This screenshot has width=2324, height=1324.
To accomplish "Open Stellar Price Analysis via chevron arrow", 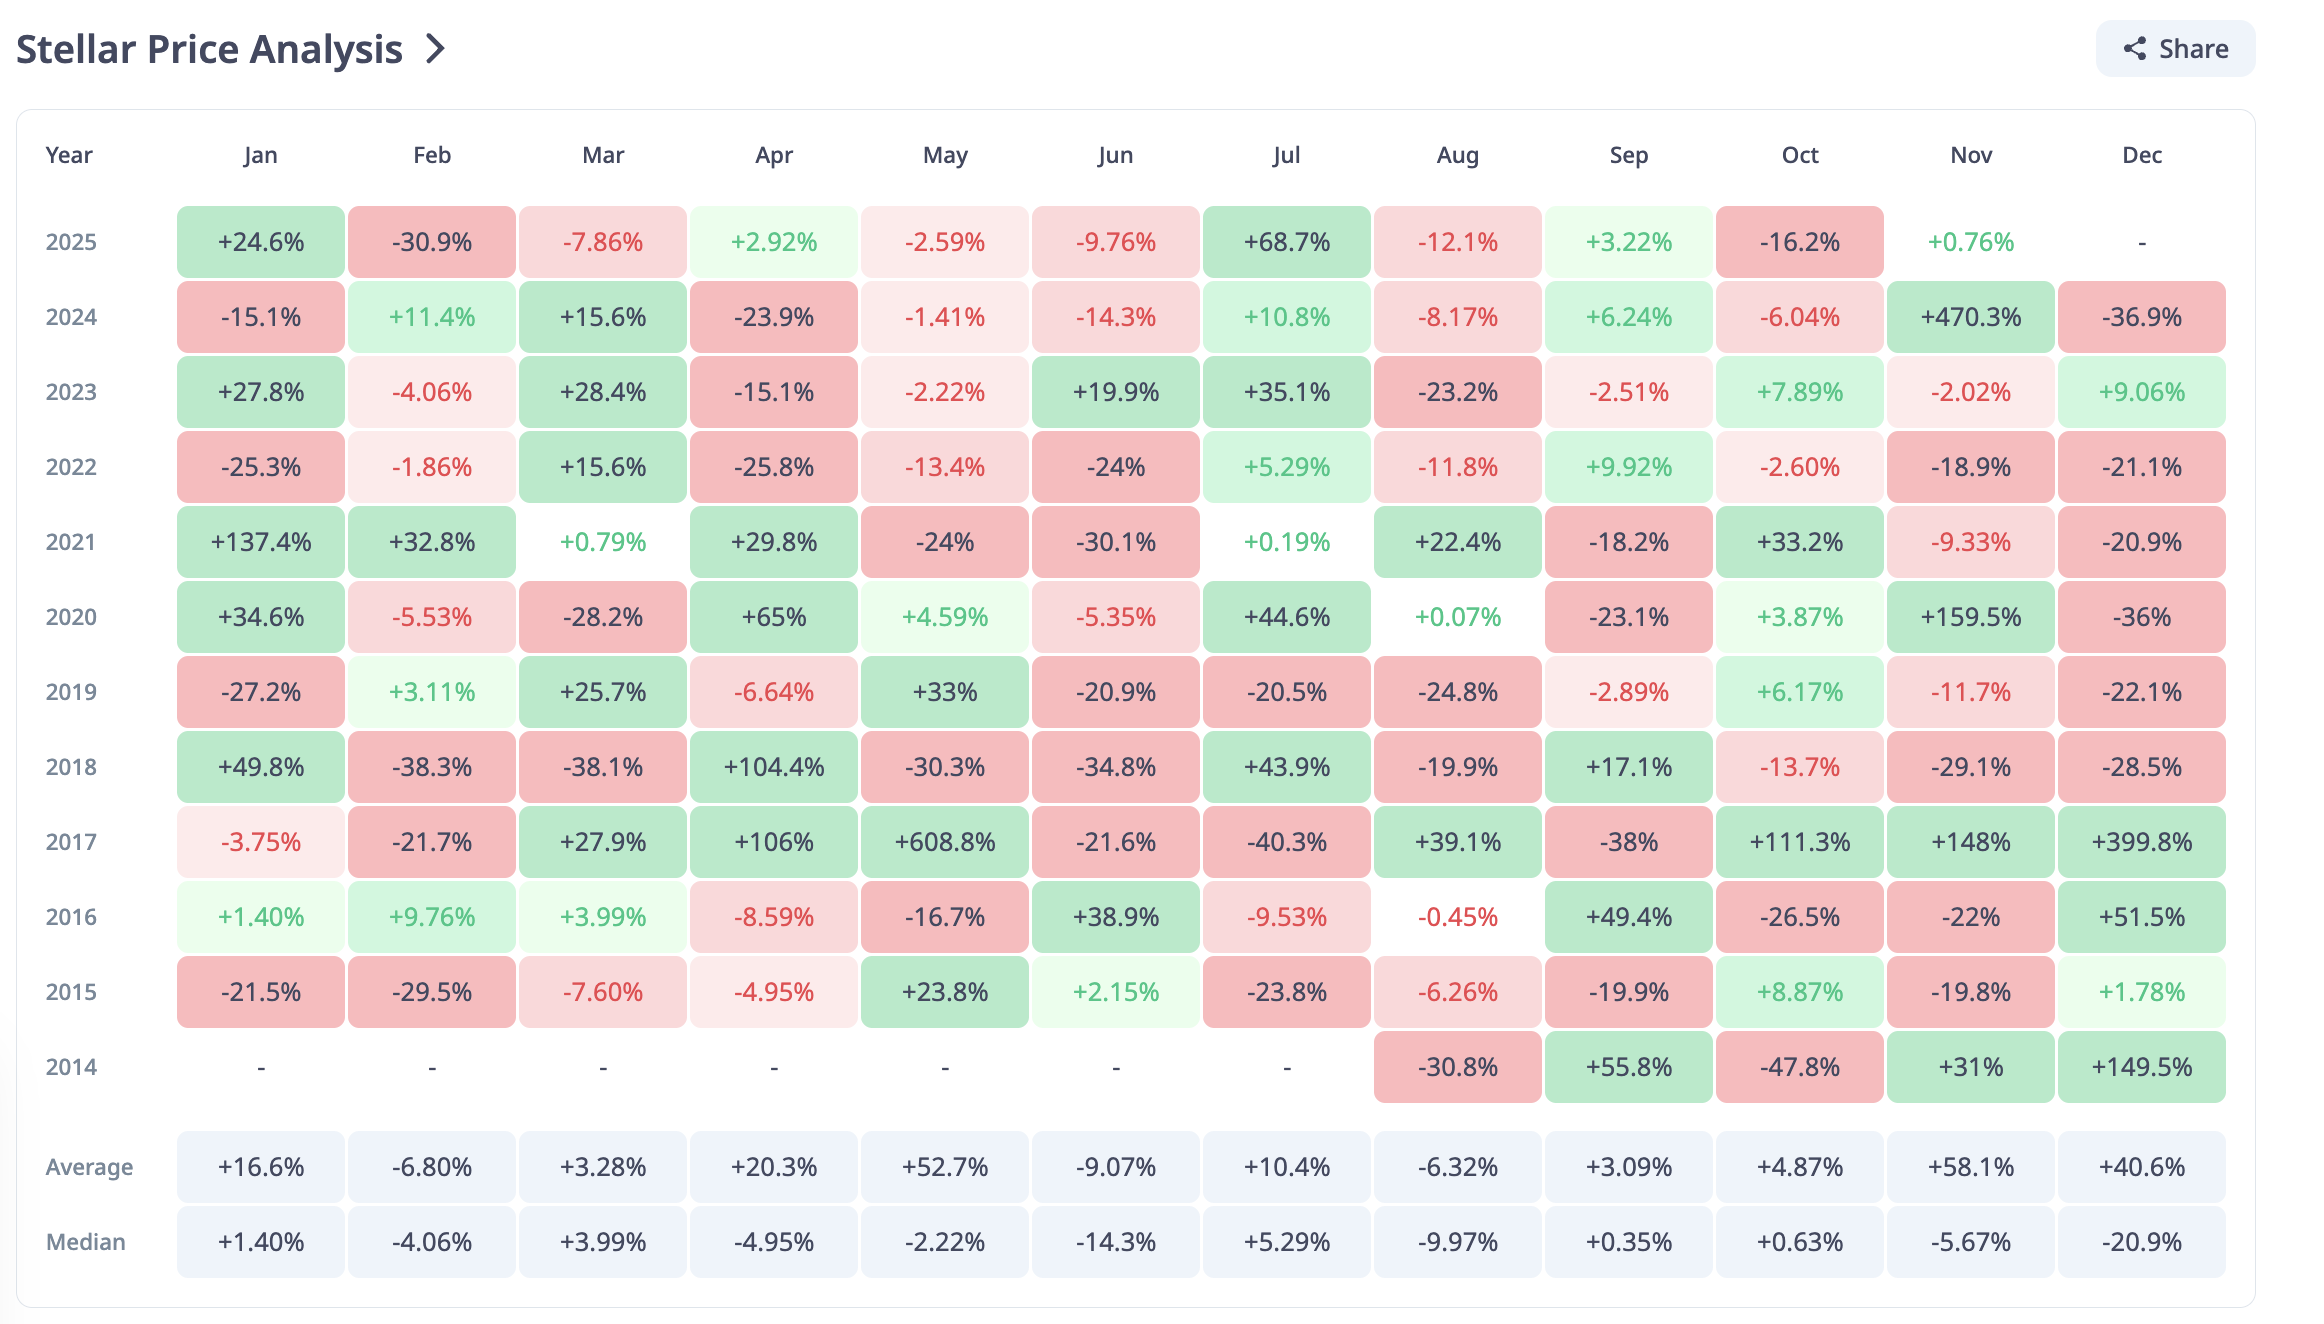I will click(434, 48).
